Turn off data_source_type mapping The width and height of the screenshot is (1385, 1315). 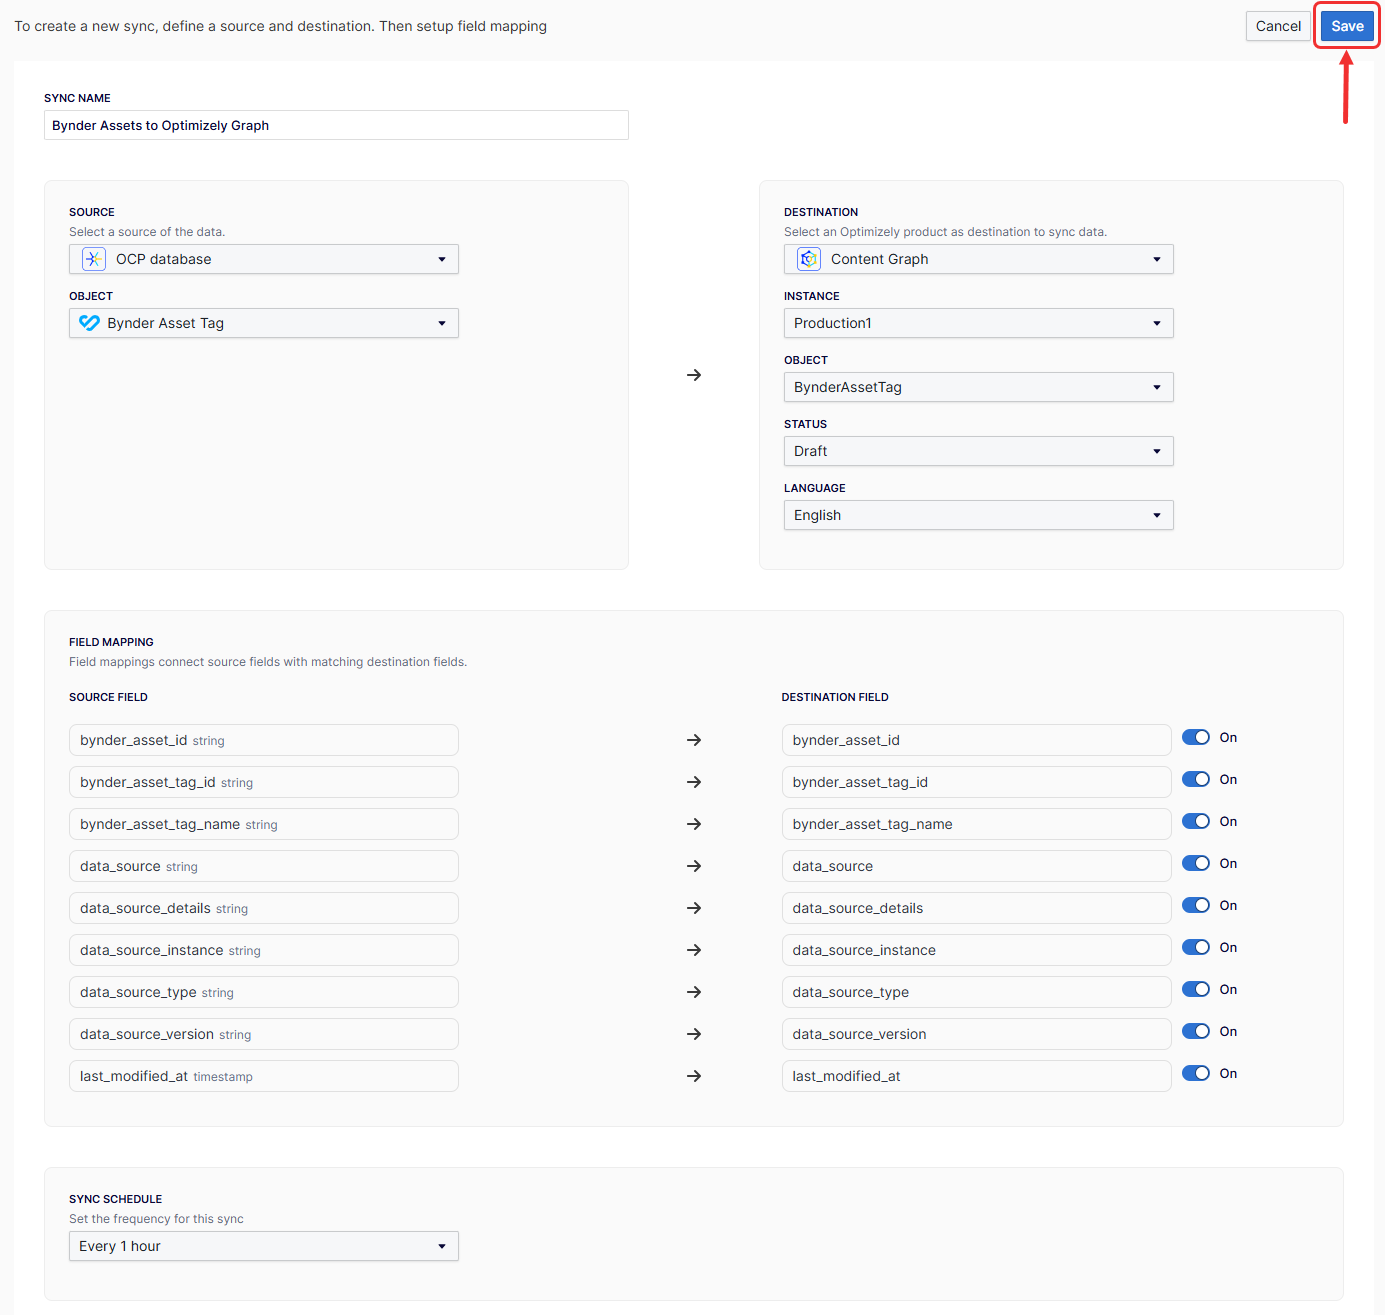pos(1196,989)
